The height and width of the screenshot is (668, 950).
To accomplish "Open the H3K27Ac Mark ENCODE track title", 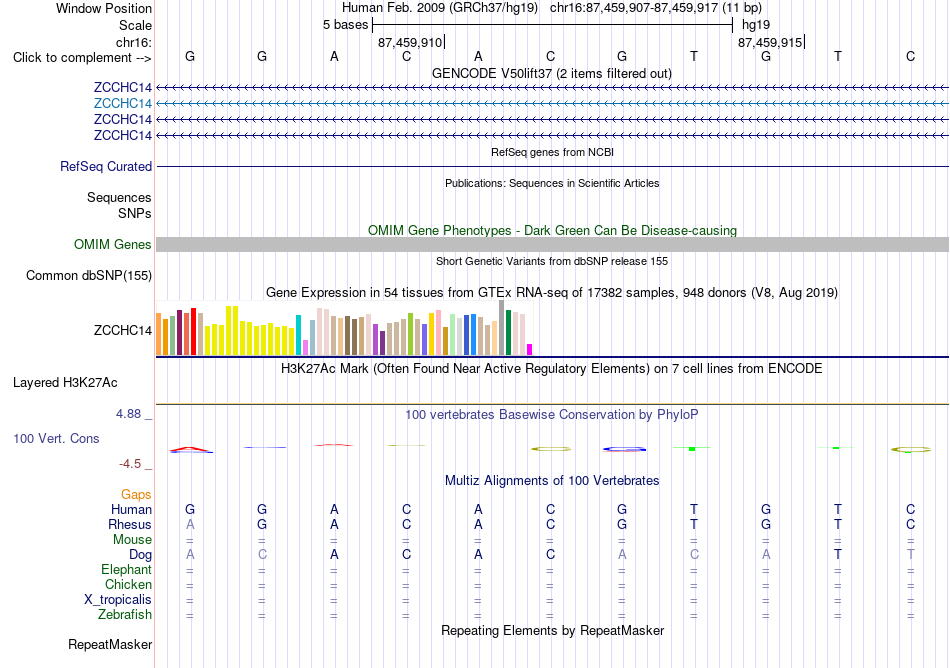I will pos(551,369).
